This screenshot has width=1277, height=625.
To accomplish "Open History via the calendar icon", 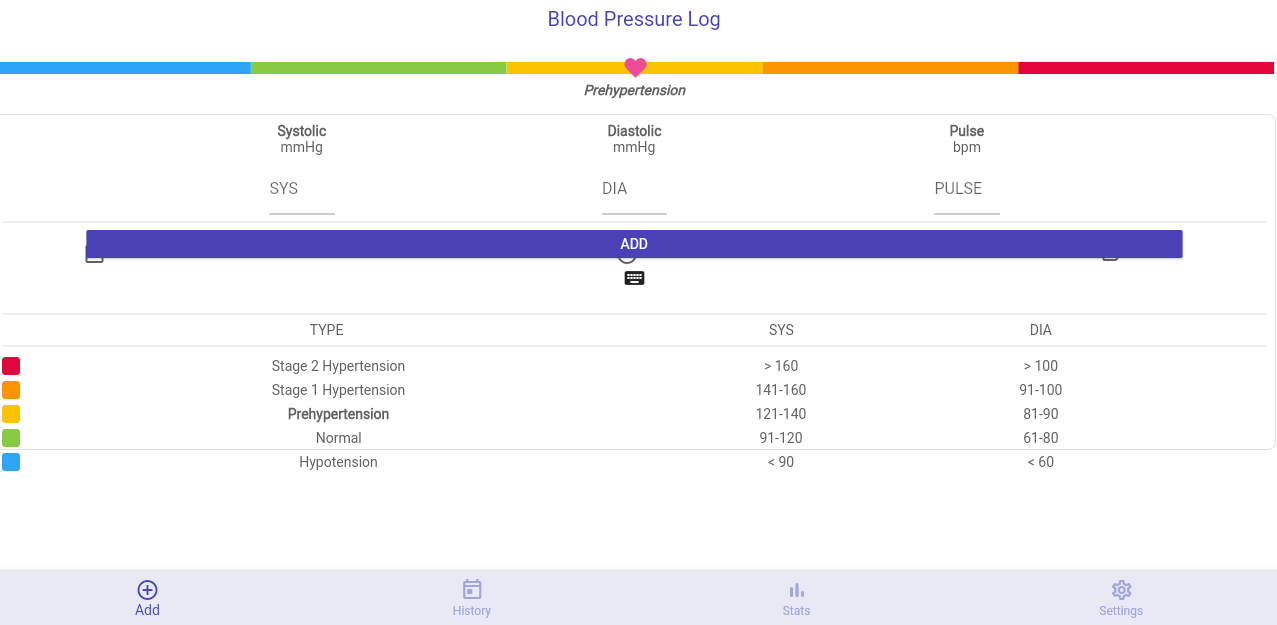I will [x=471, y=589].
